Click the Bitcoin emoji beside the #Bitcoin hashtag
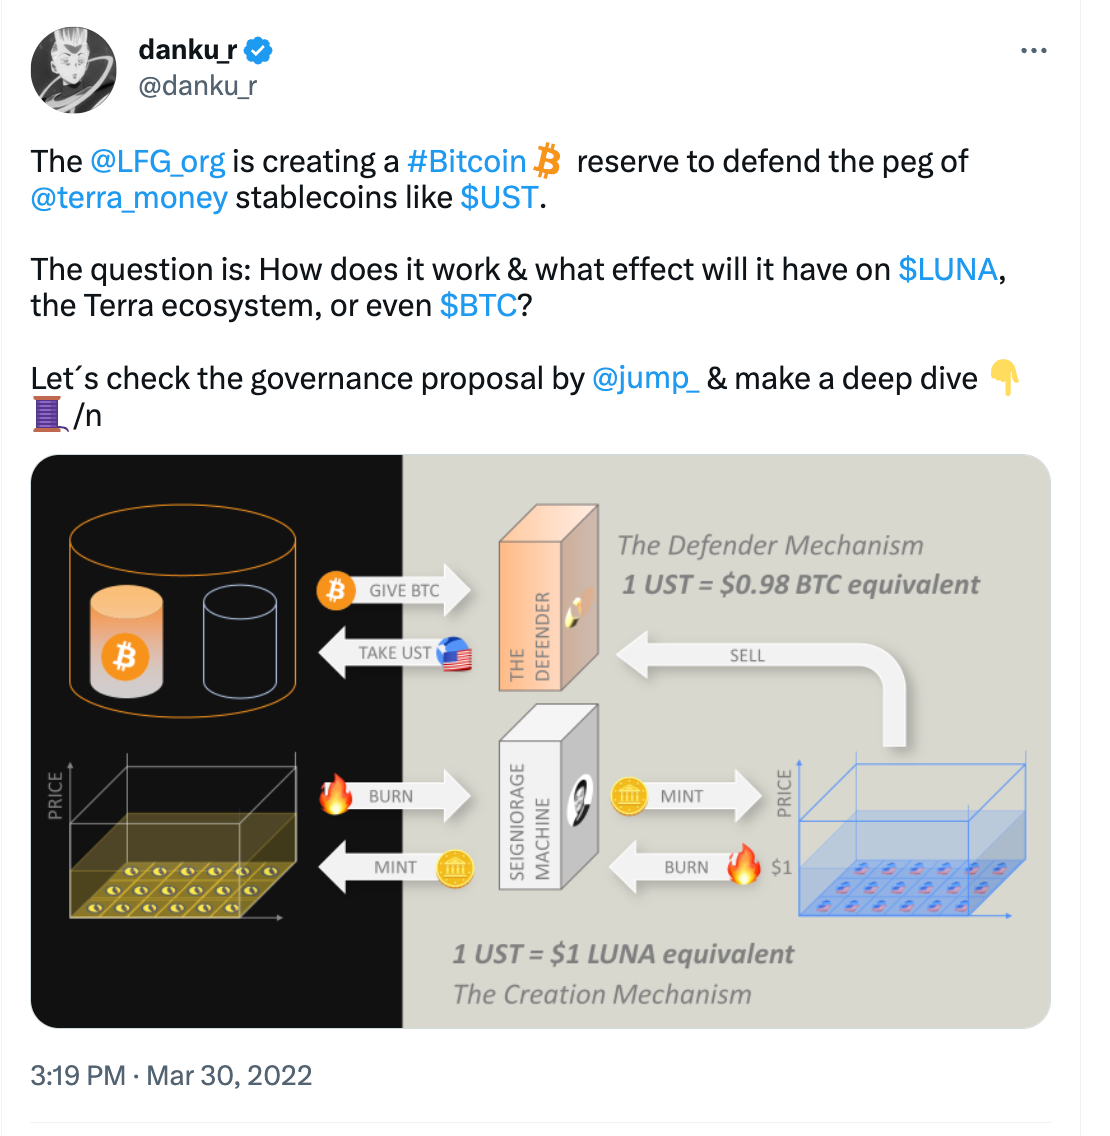The width and height of the screenshot is (1110, 1136). [x=547, y=161]
